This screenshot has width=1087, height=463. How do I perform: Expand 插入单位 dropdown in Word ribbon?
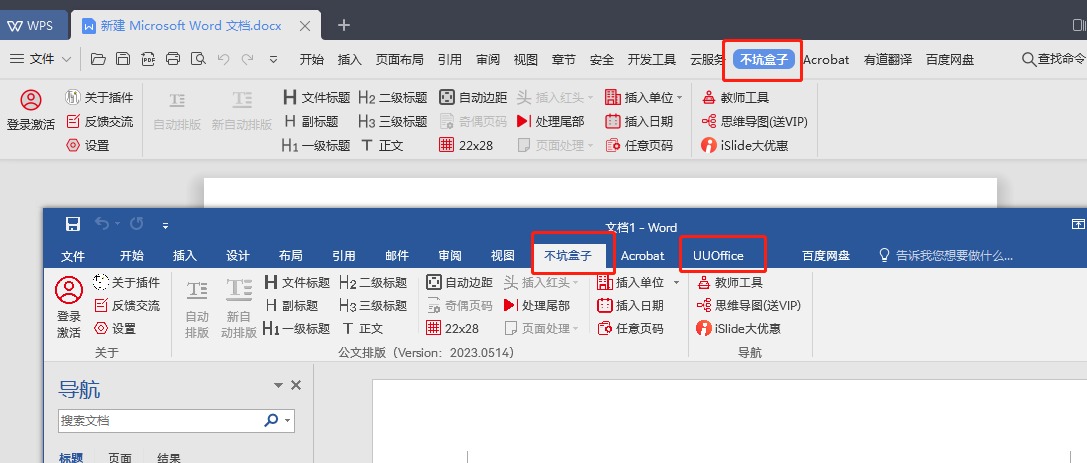point(676,282)
